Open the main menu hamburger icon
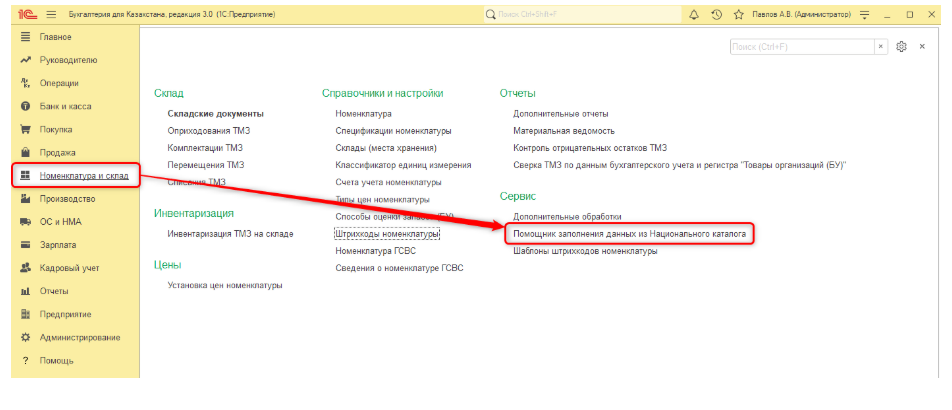The image size is (952, 410). click(50, 15)
